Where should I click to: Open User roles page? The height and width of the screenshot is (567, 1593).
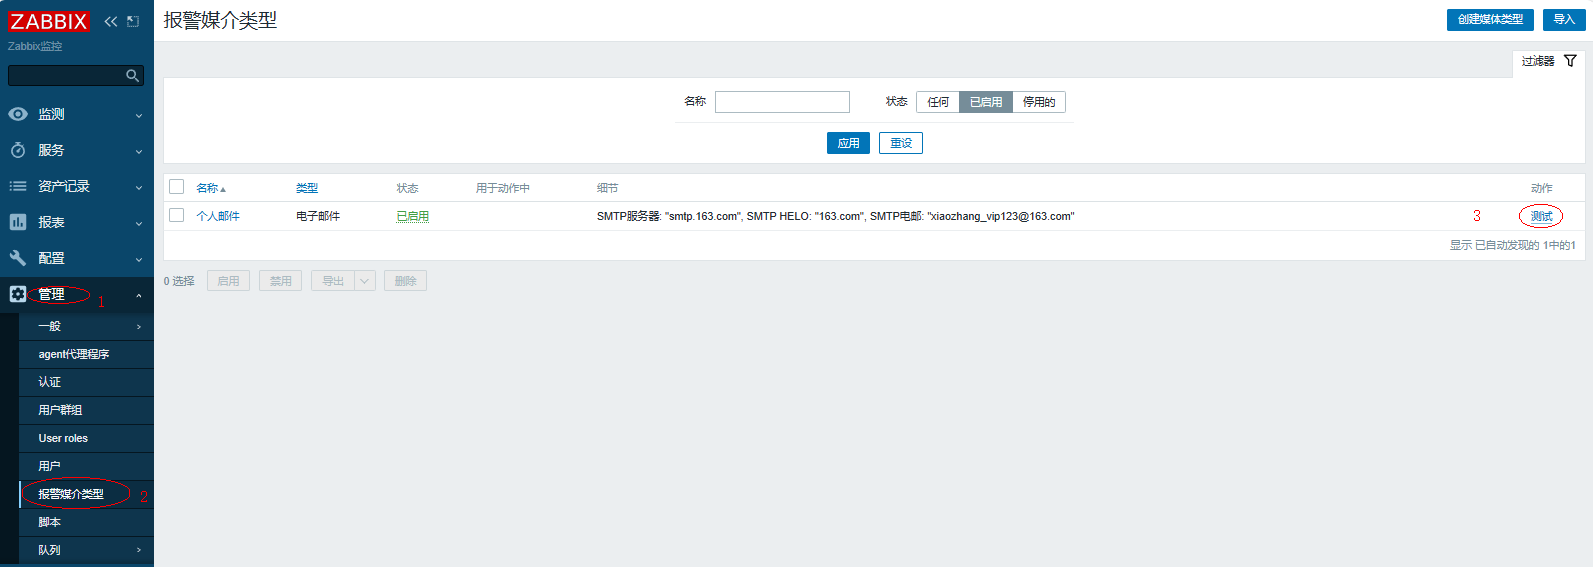coord(86,438)
